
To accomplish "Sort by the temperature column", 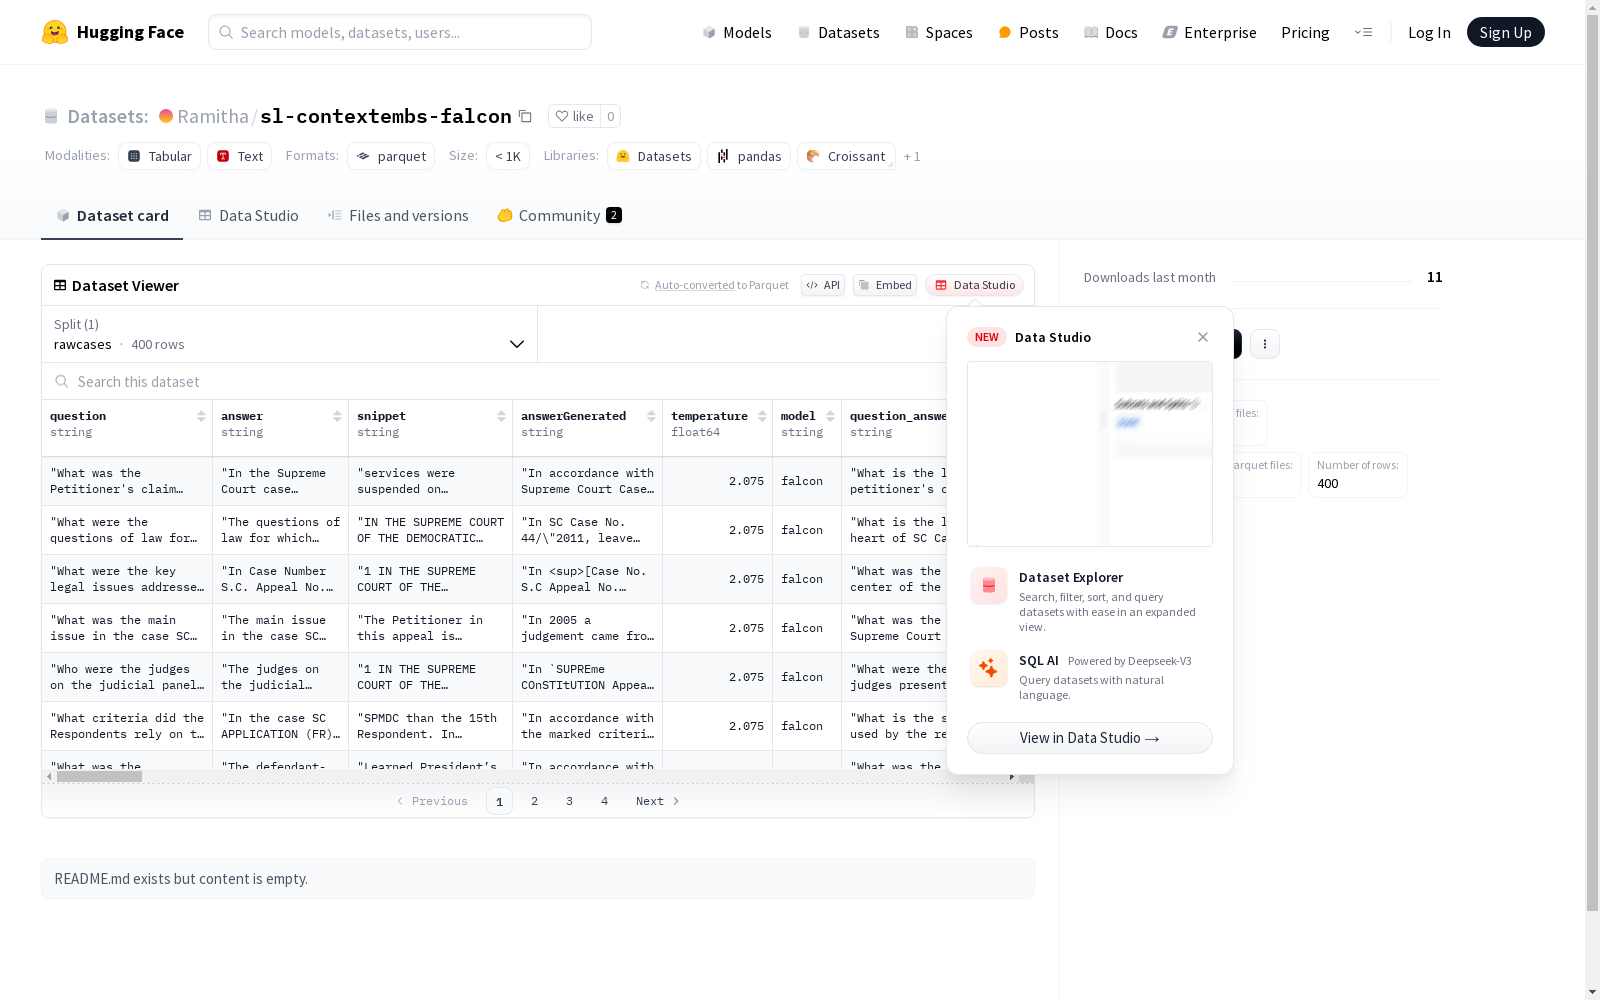I will 762,416.
